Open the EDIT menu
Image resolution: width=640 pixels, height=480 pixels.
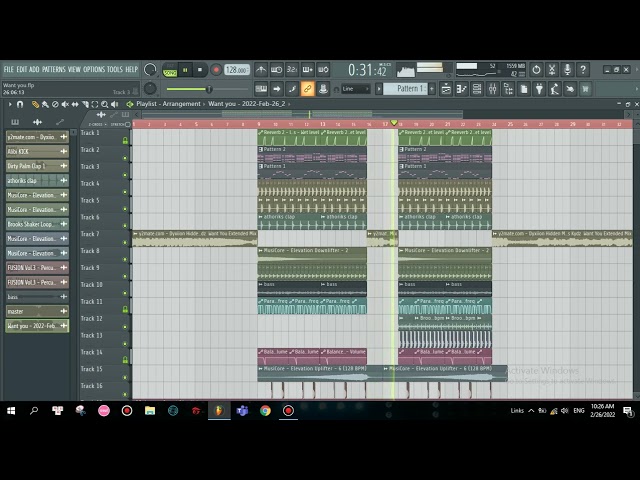point(22,69)
